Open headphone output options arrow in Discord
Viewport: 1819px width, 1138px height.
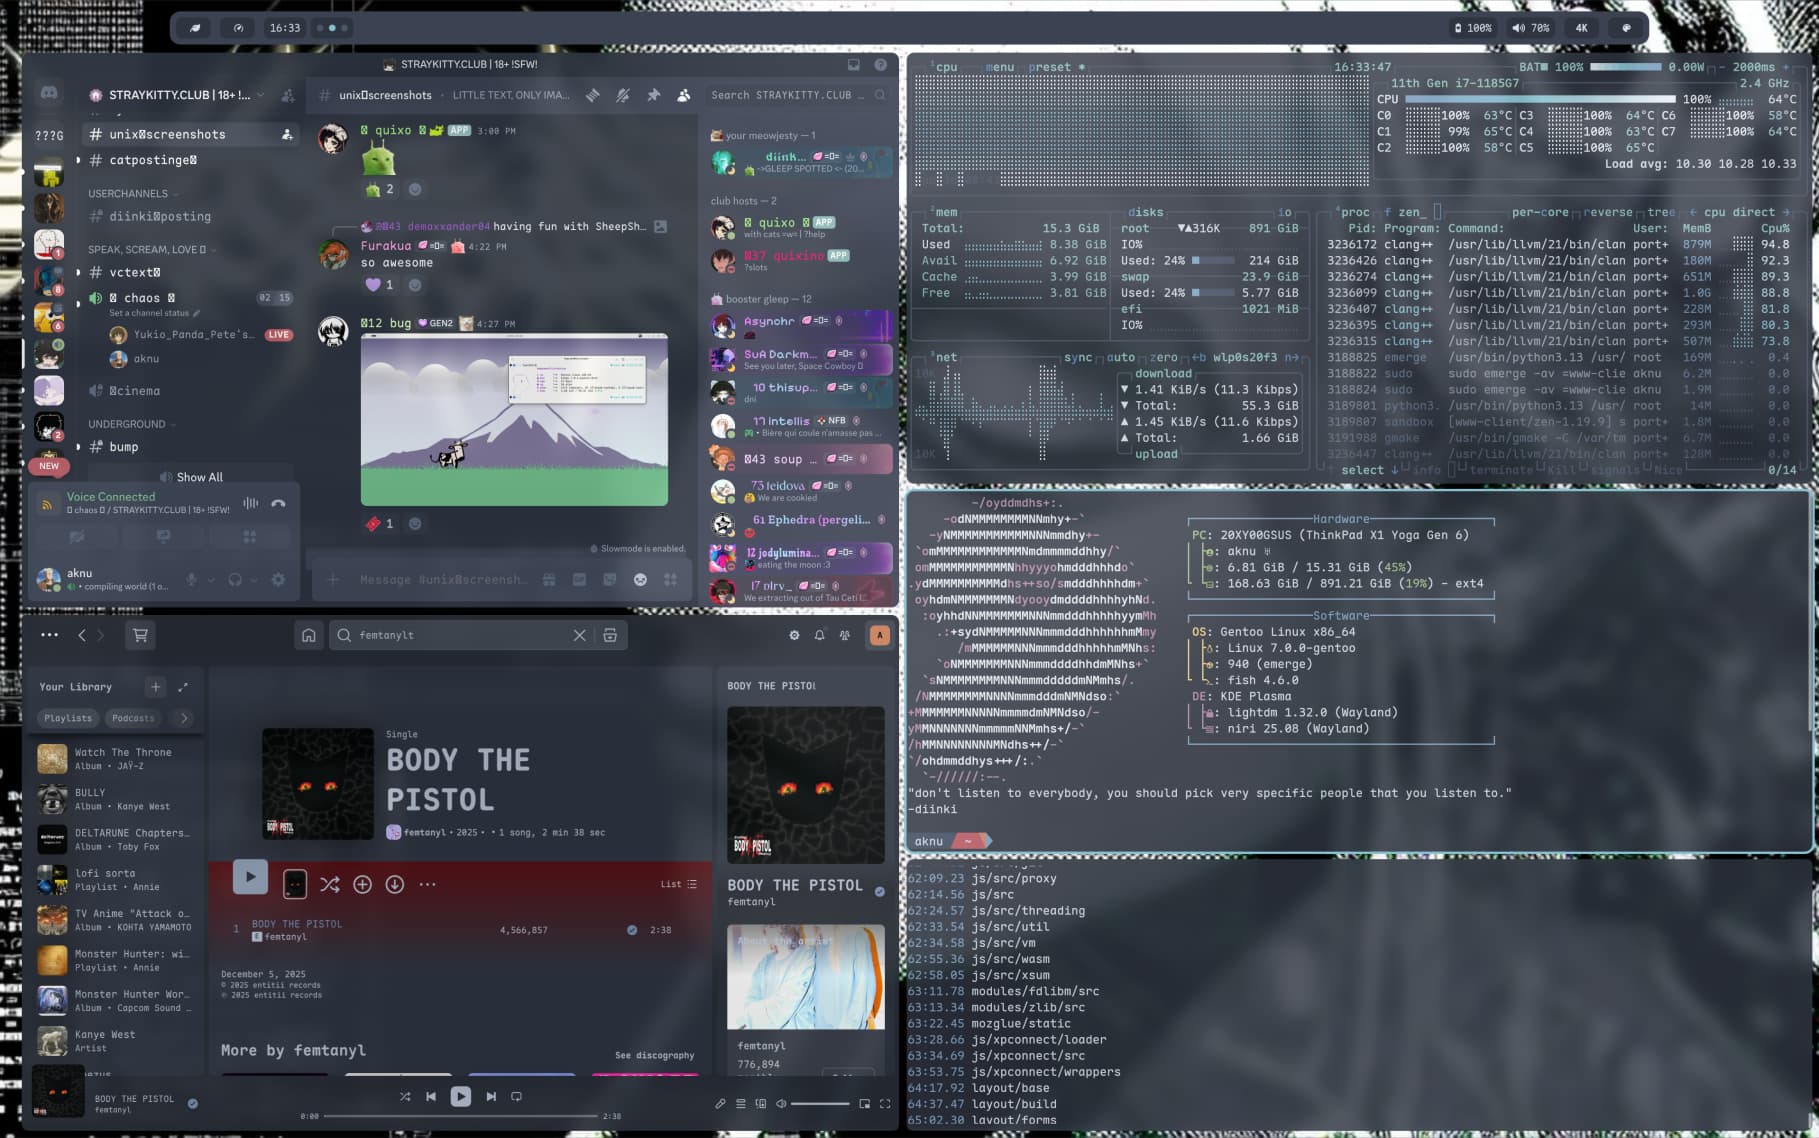(x=255, y=579)
